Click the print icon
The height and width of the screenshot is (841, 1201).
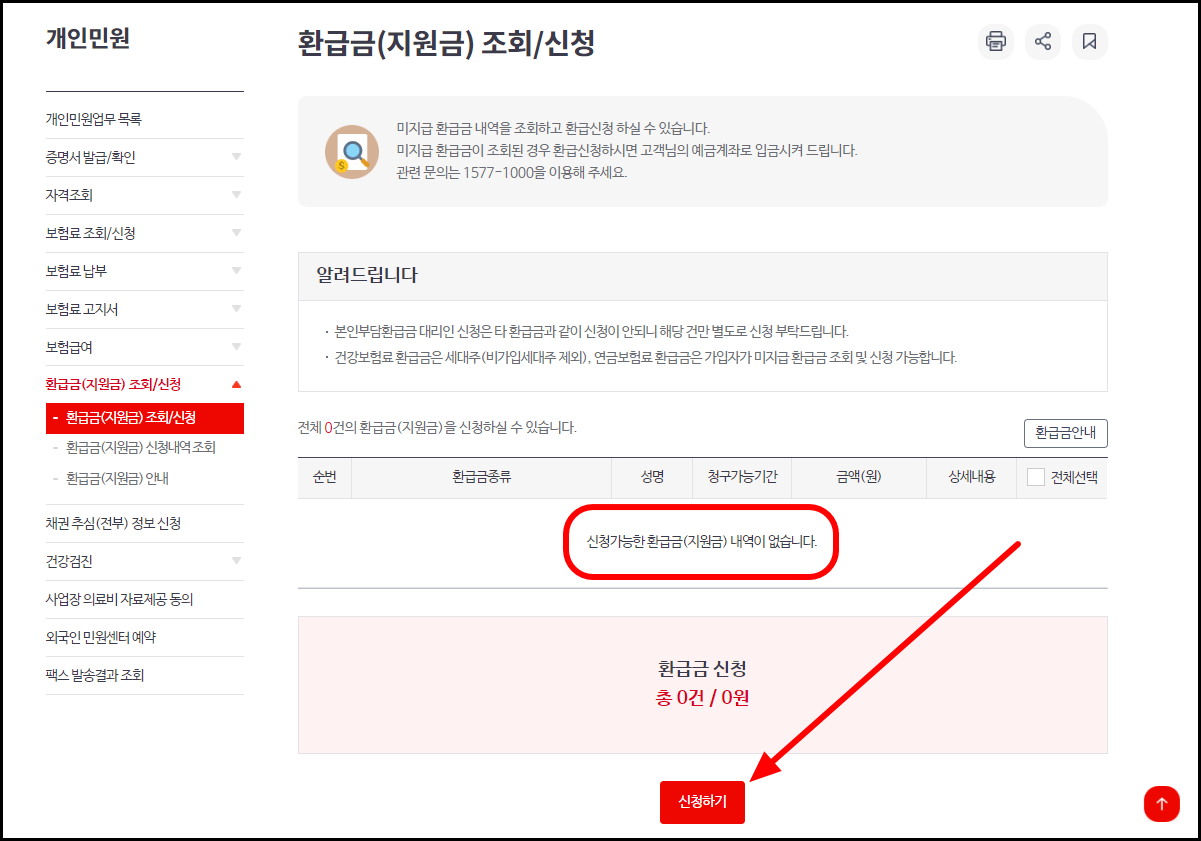click(995, 42)
